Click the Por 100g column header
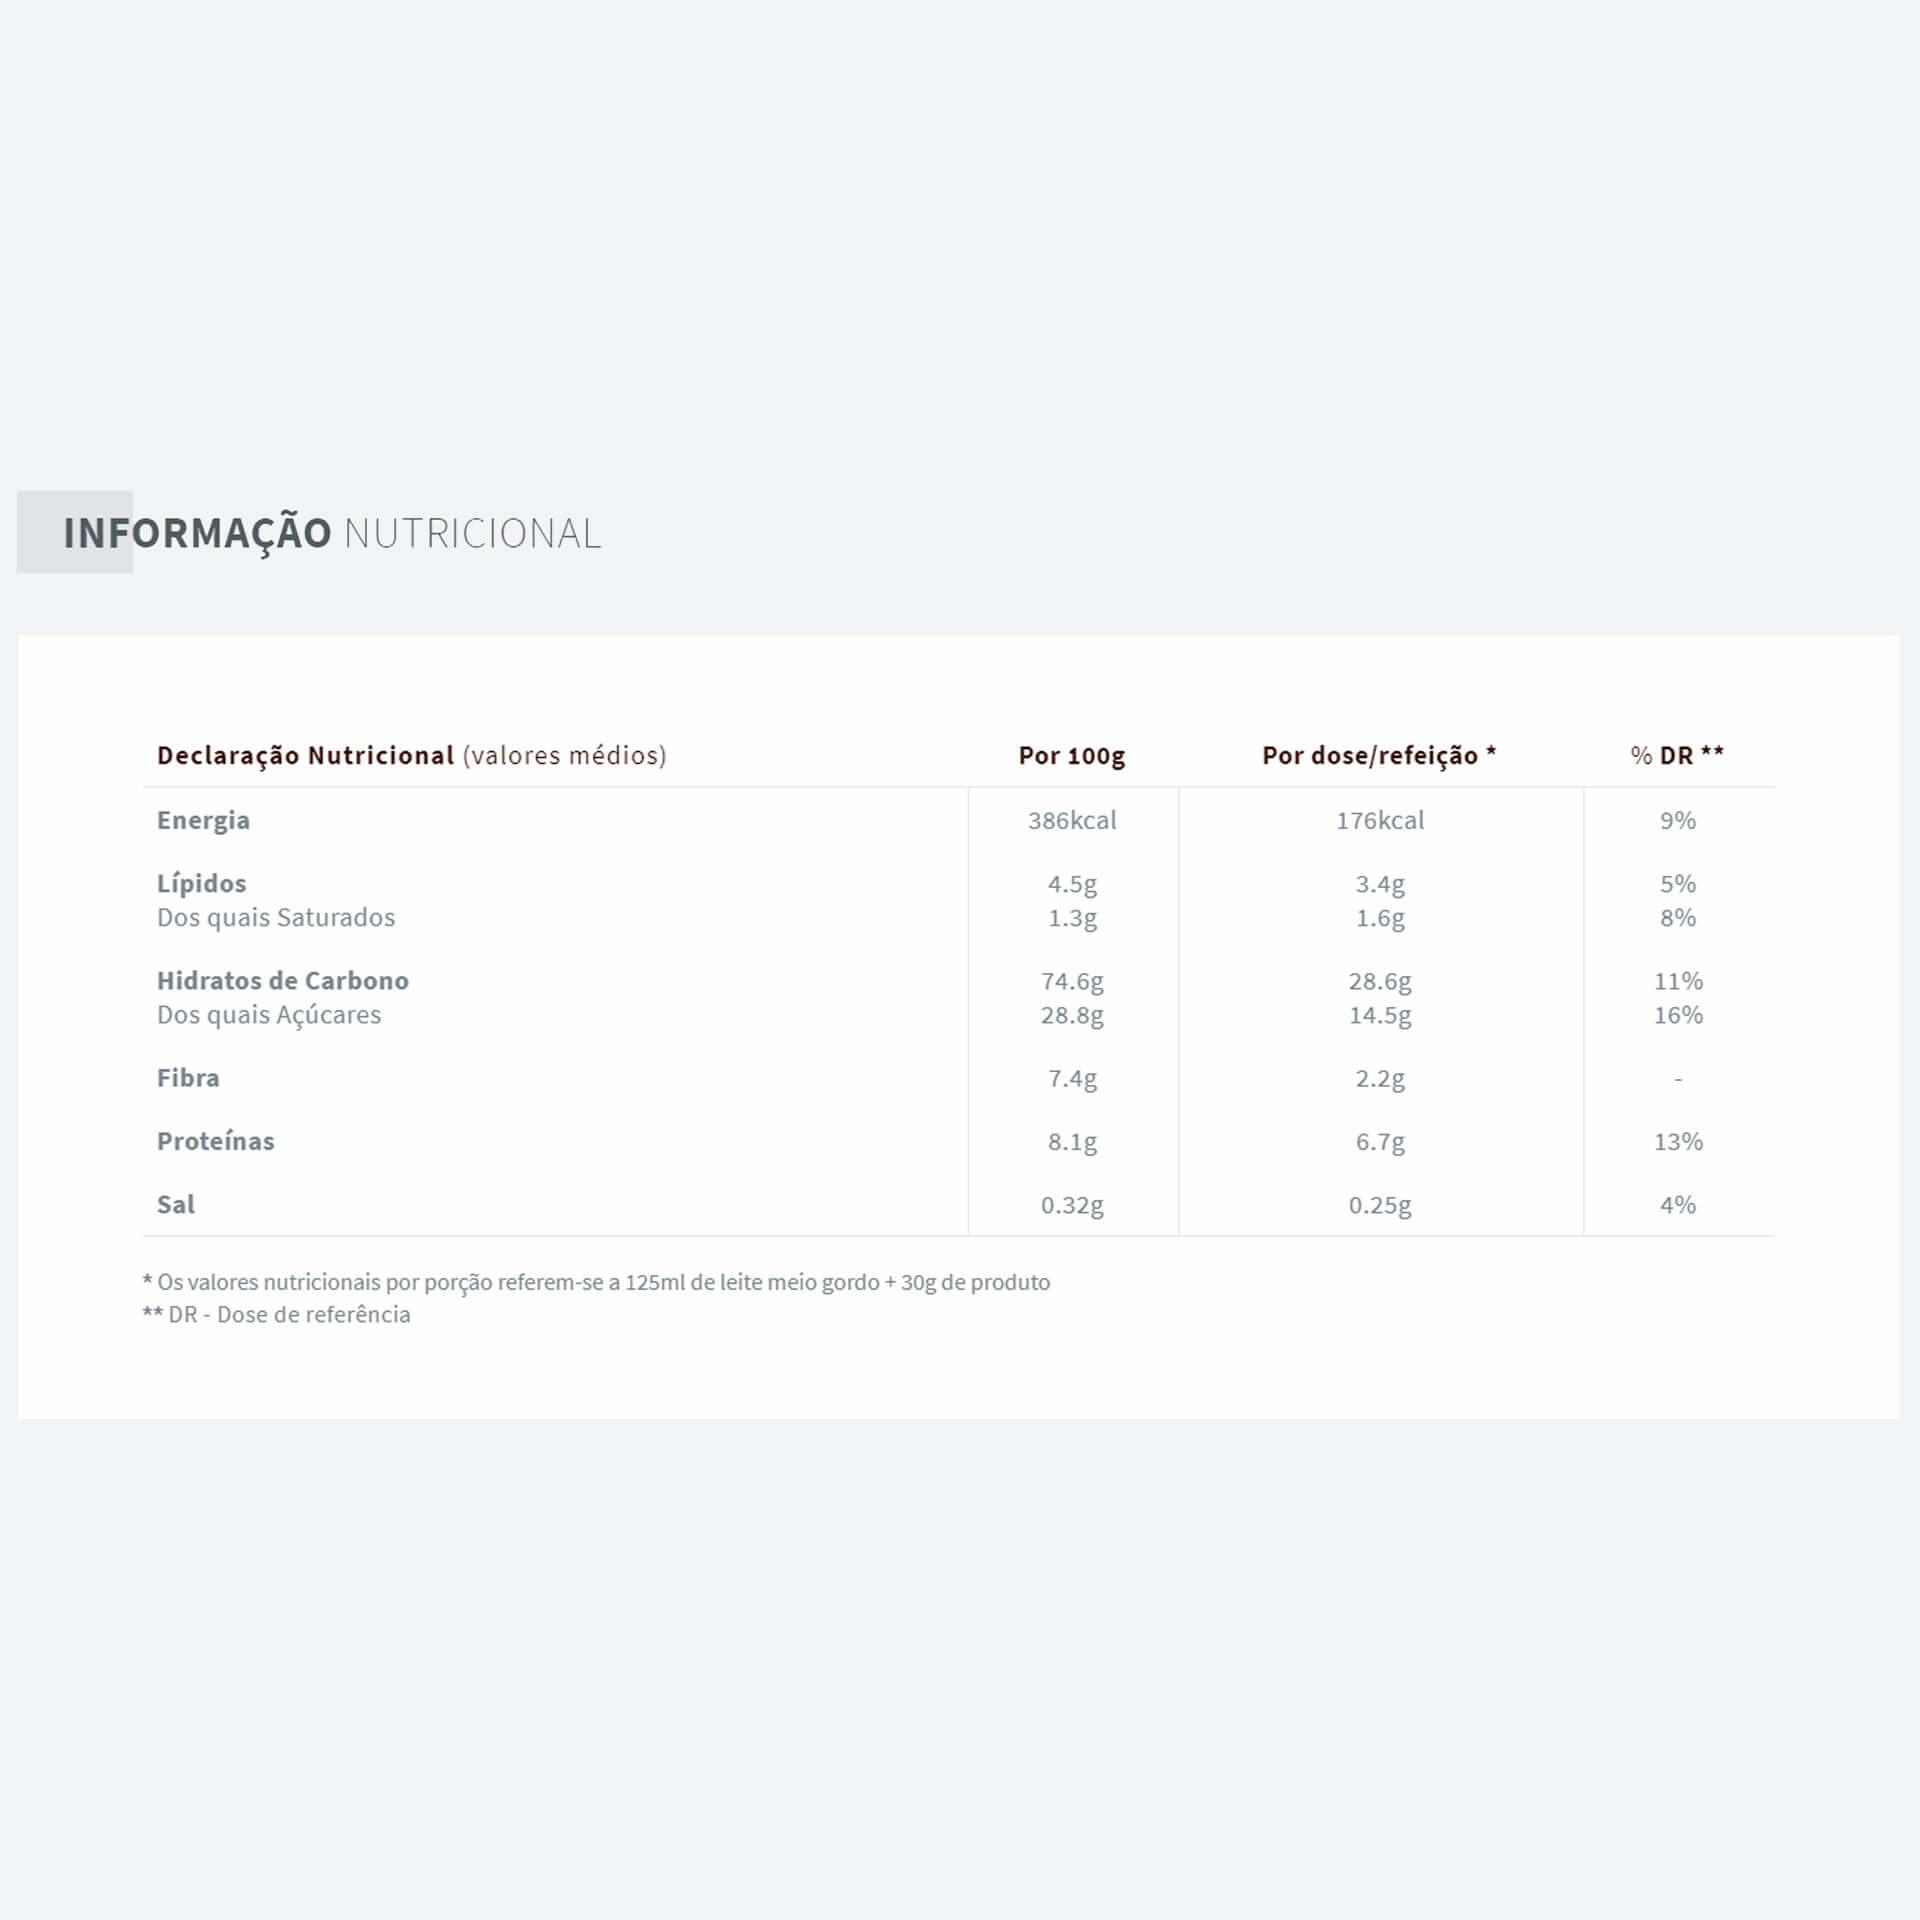Viewport: 1920px width, 1920px height. click(1071, 755)
